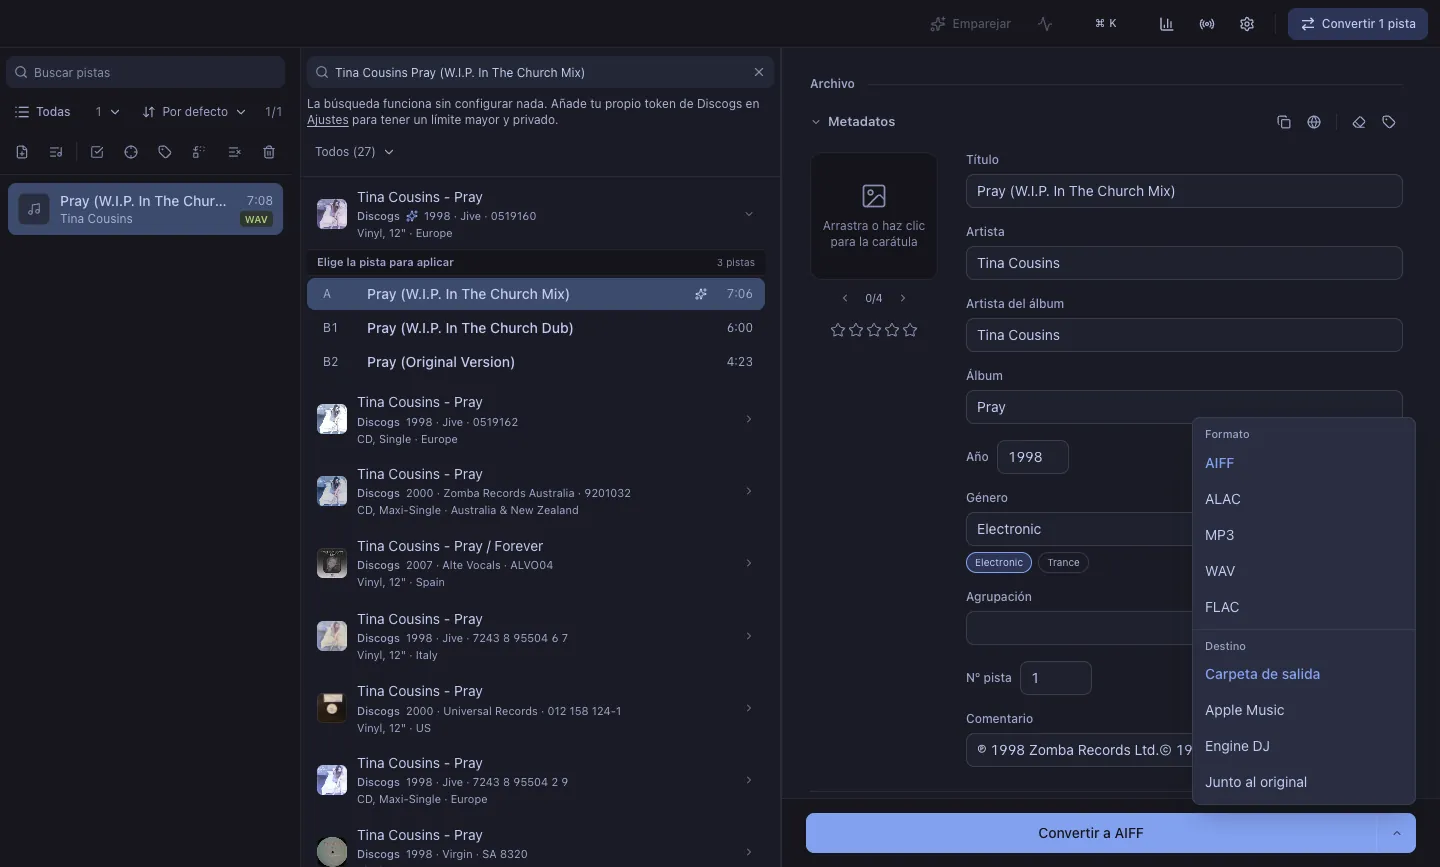The height and width of the screenshot is (867, 1440).
Task: Expand the Tina Cousins - Pray / Forever release
Action: pos(748,563)
